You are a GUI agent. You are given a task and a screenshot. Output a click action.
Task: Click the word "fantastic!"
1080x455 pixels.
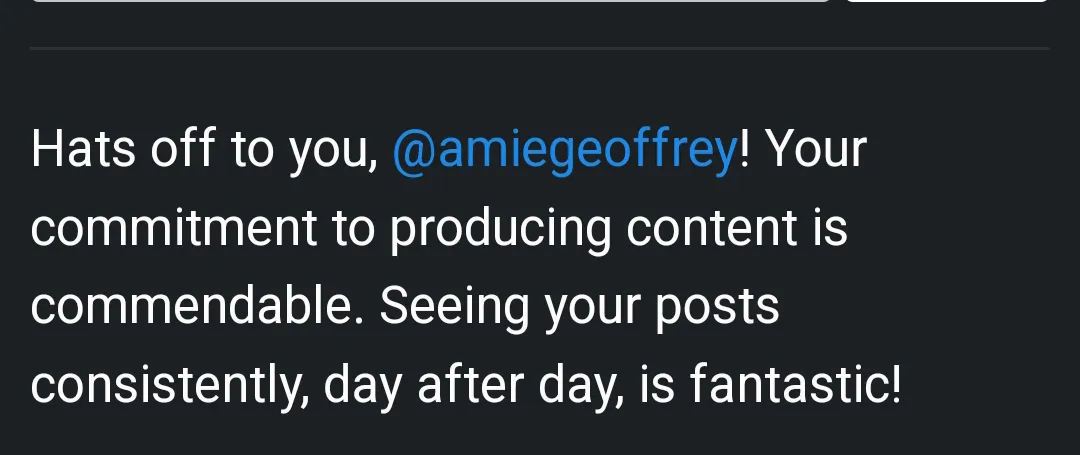pyautogui.click(x=795, y=384)
